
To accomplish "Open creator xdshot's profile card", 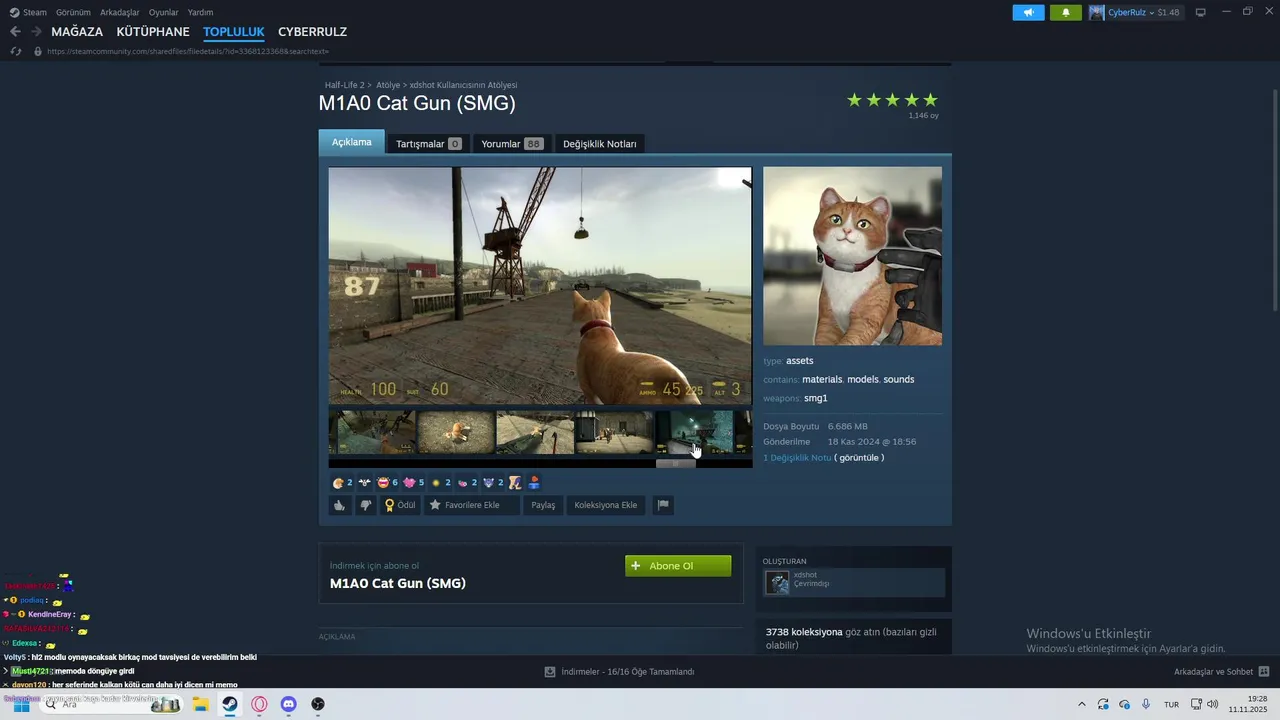I will 855,582.
